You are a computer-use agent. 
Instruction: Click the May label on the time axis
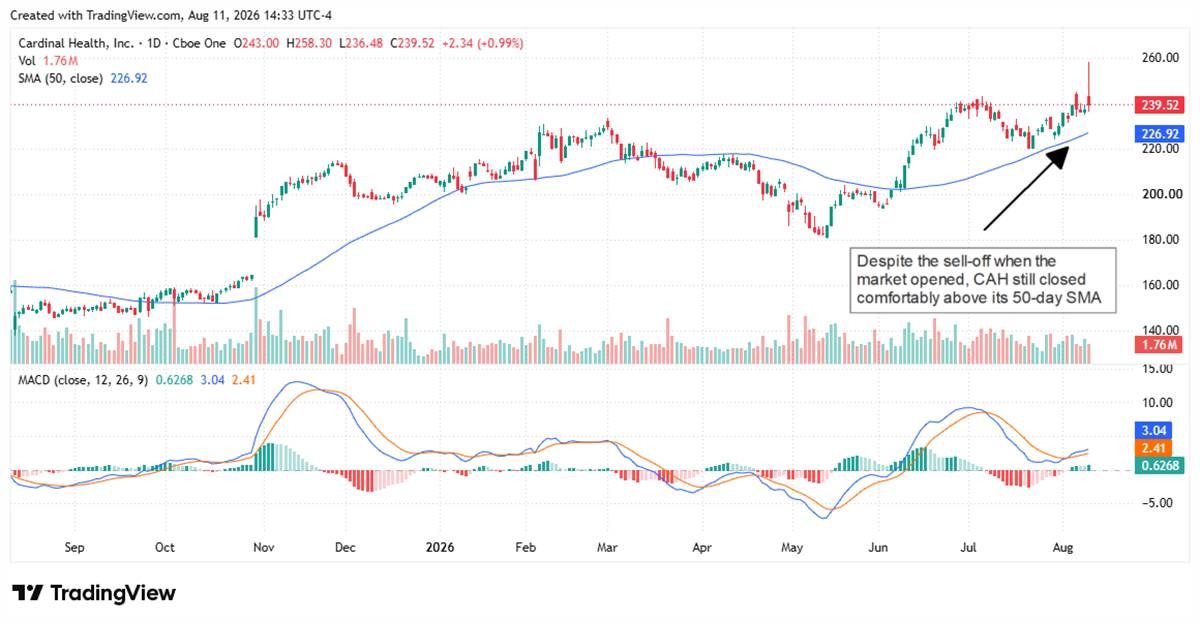793,548
